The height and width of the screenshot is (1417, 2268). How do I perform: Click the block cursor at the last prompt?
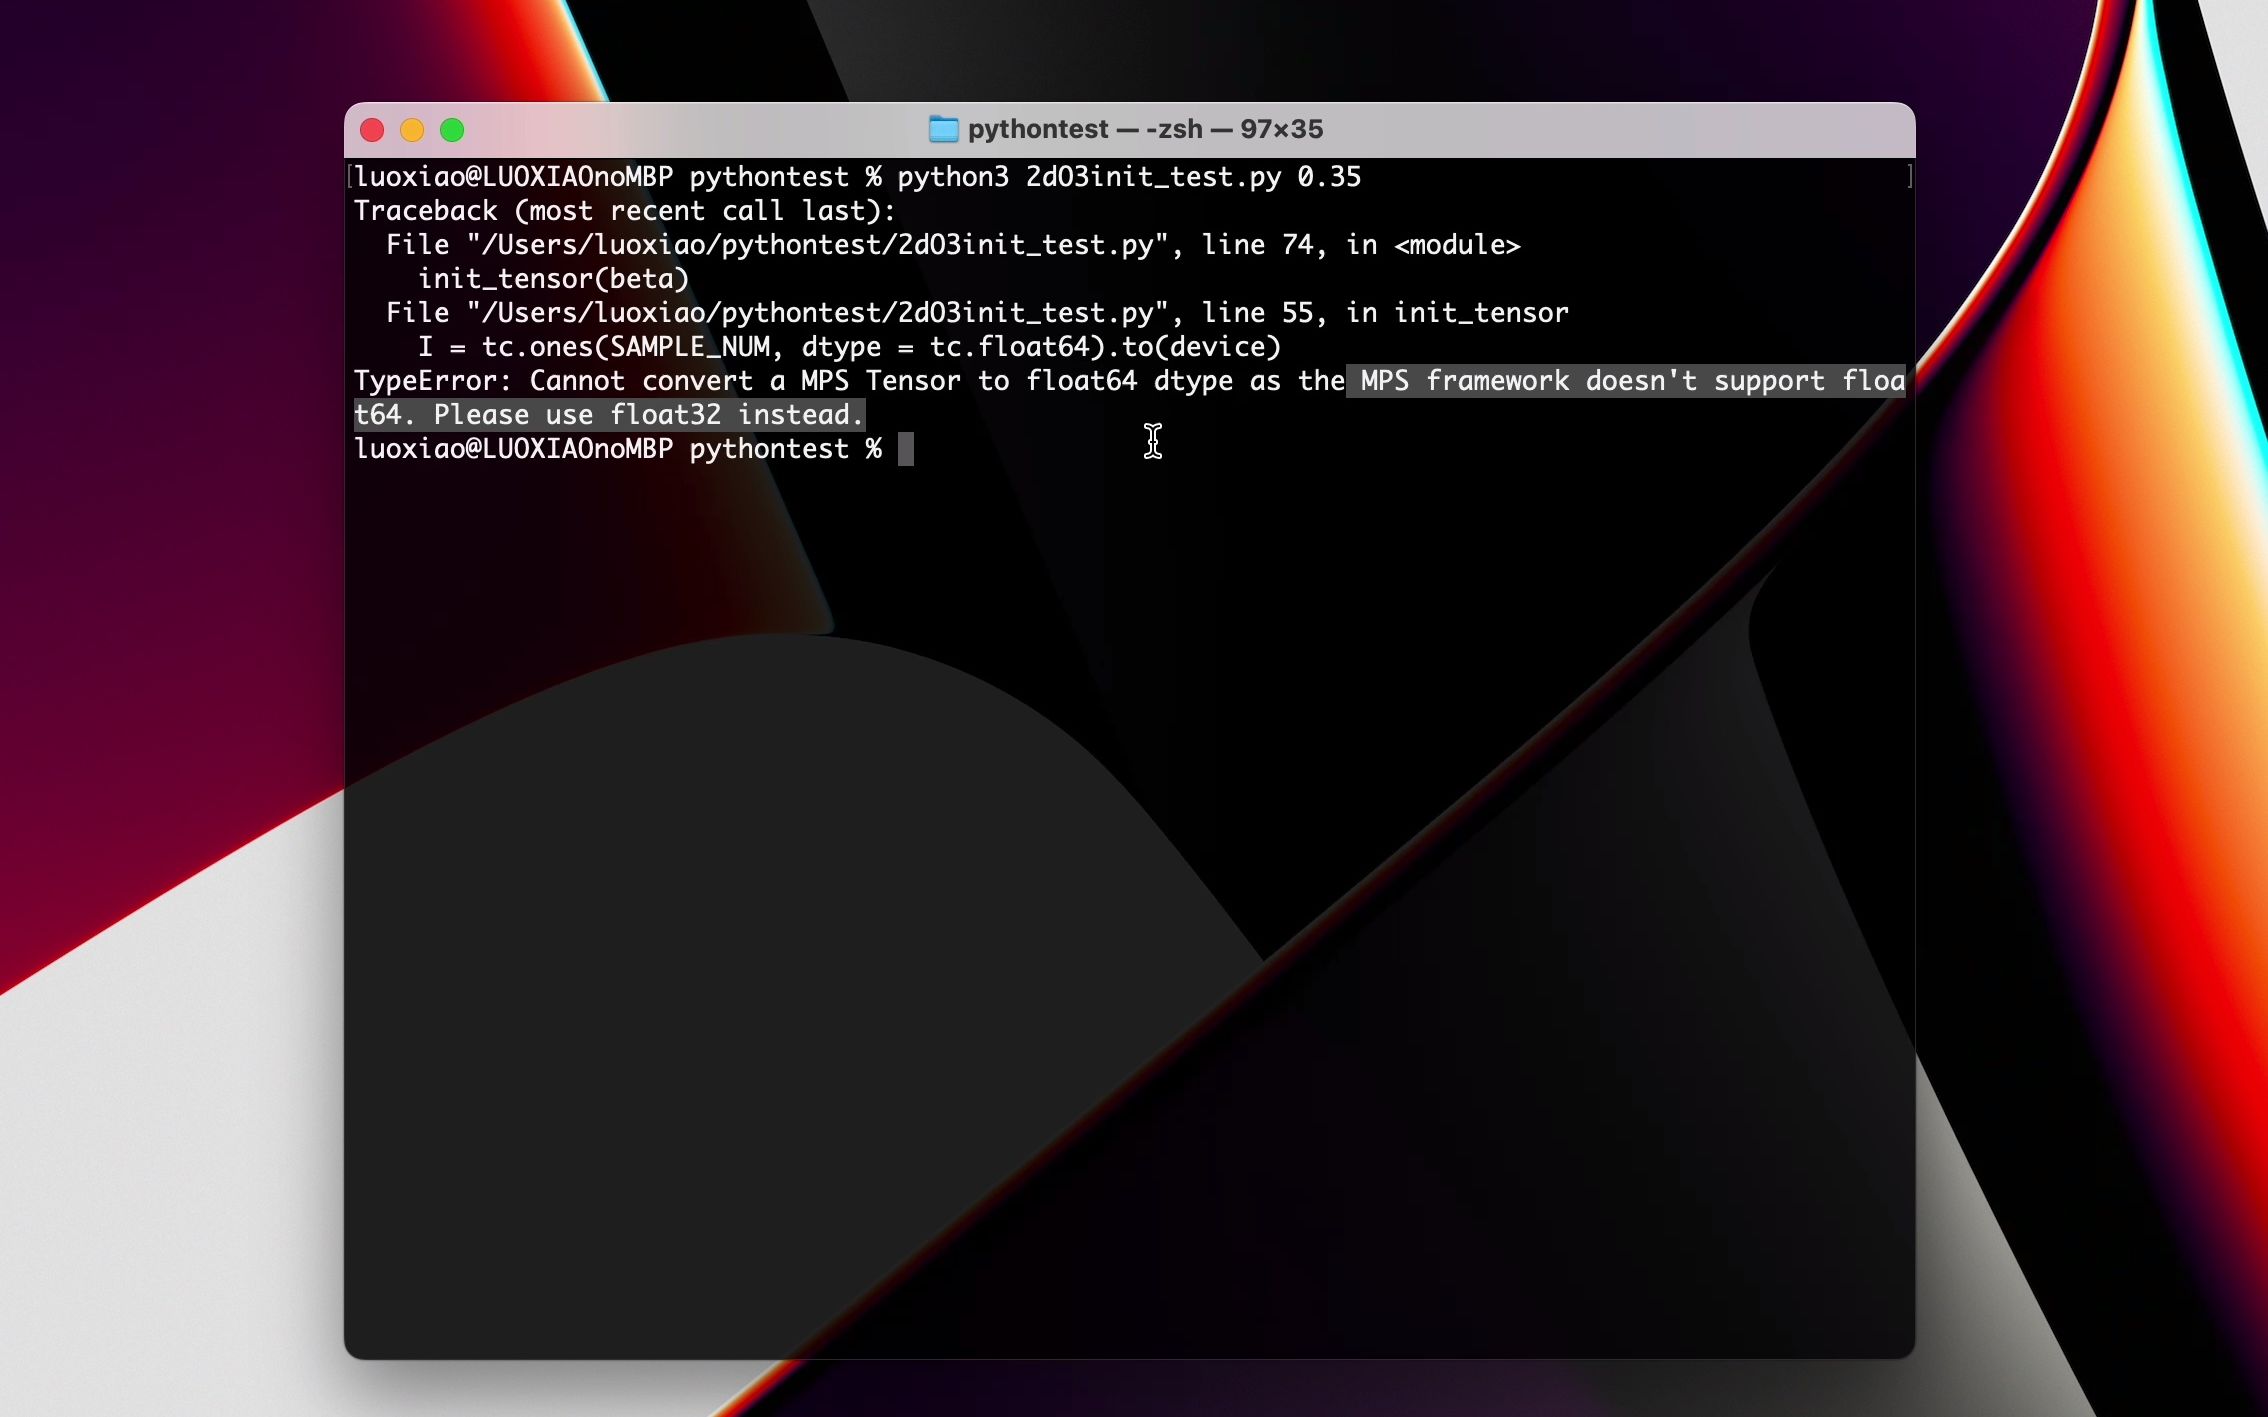[906, 449]
